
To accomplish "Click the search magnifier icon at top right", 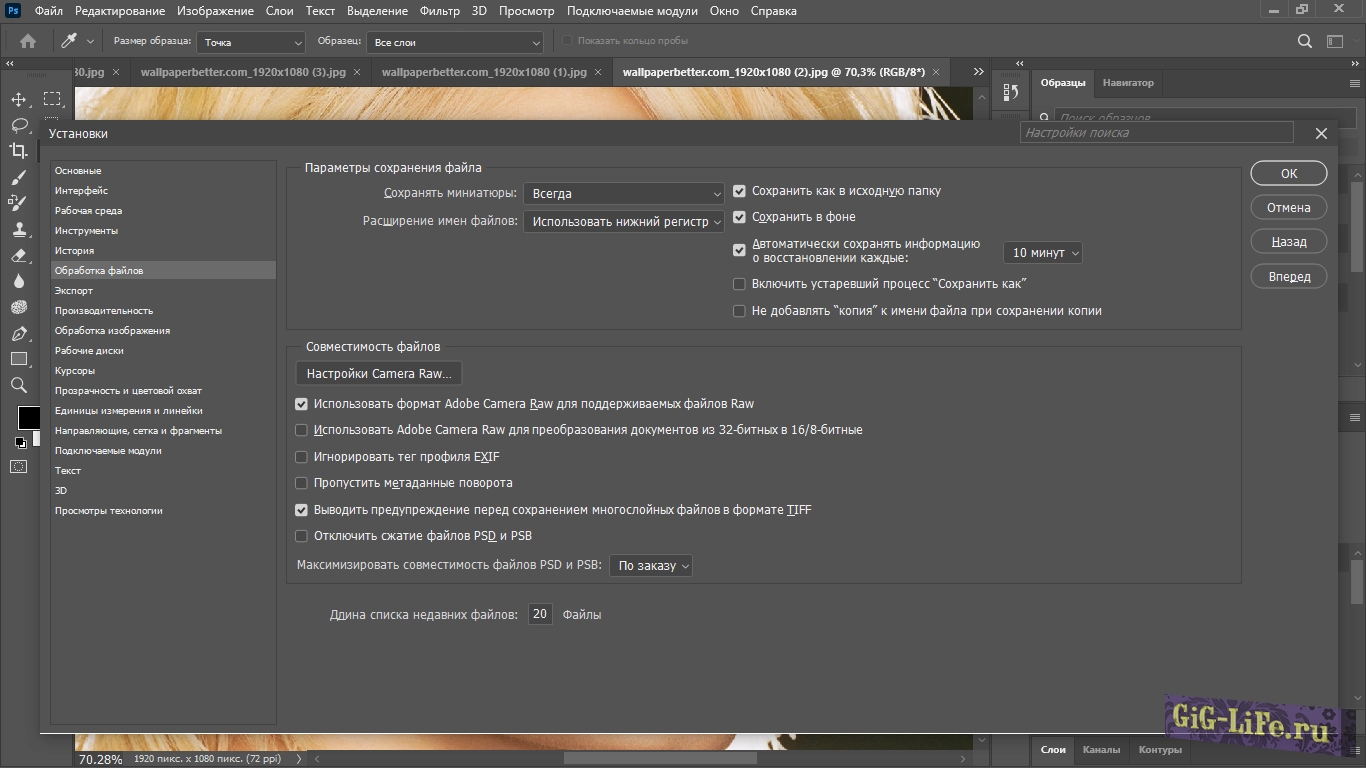I will (x=1305, y=41).
